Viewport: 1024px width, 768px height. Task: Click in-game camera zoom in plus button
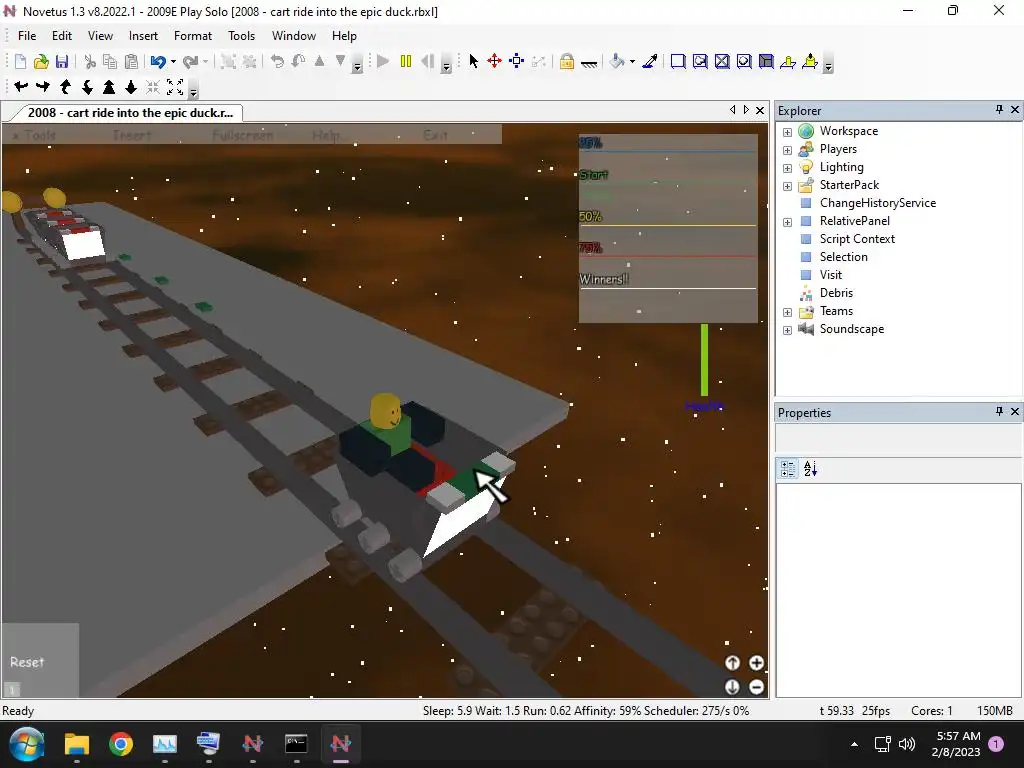click(x=756, y=663)
